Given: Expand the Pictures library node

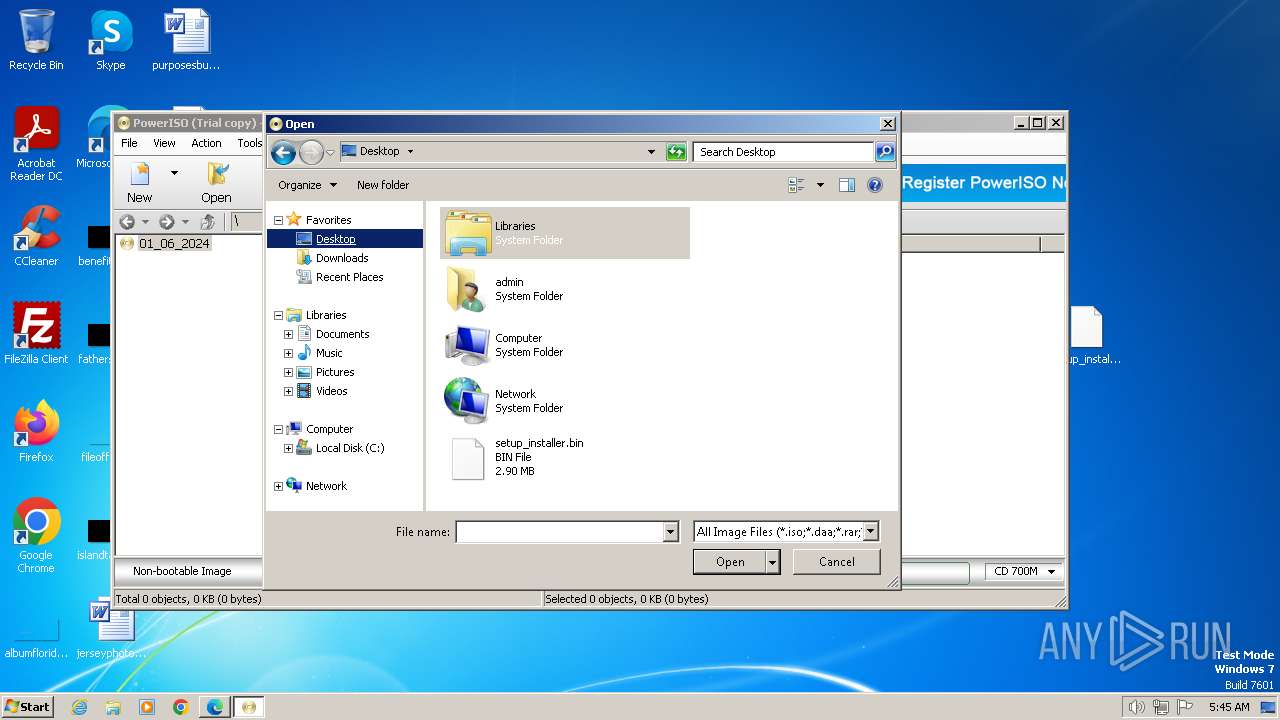Looking at the screenshot, I should tap(288, 372).
